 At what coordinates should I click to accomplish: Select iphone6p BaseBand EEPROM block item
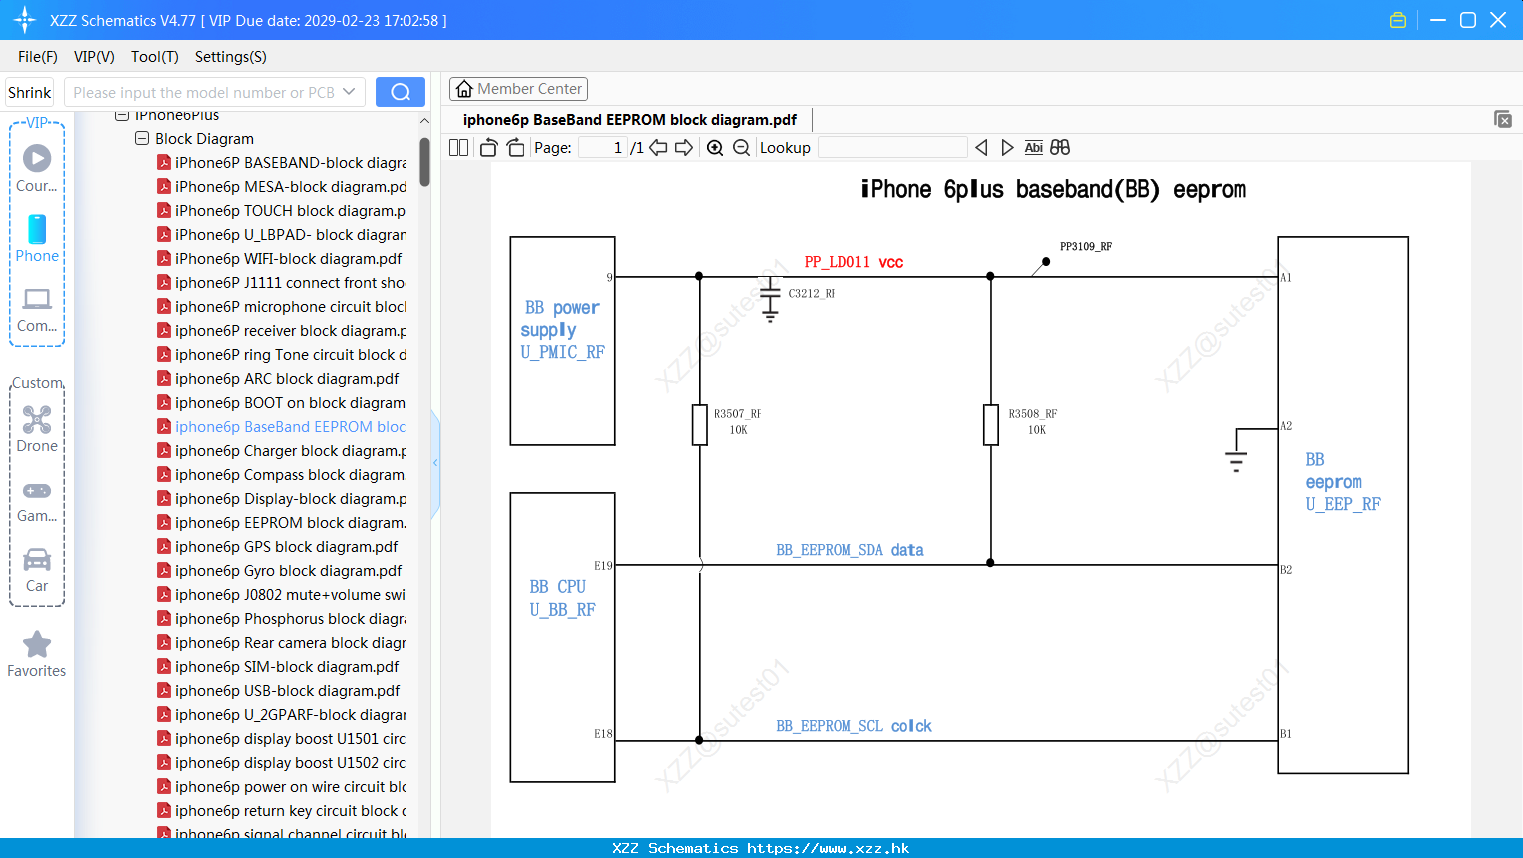pos(282,426)
